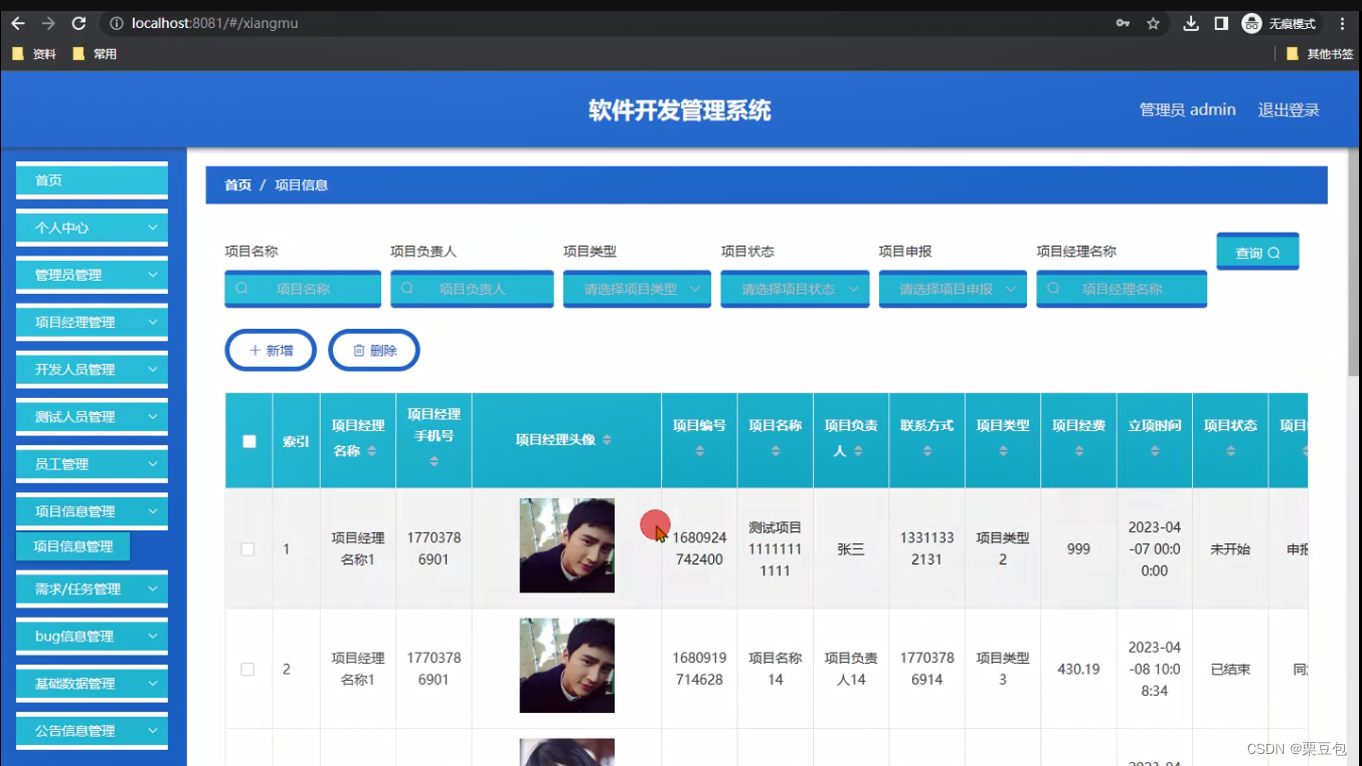Click the 删除 delete button
1362x766 pixels.
pos(374,350)
